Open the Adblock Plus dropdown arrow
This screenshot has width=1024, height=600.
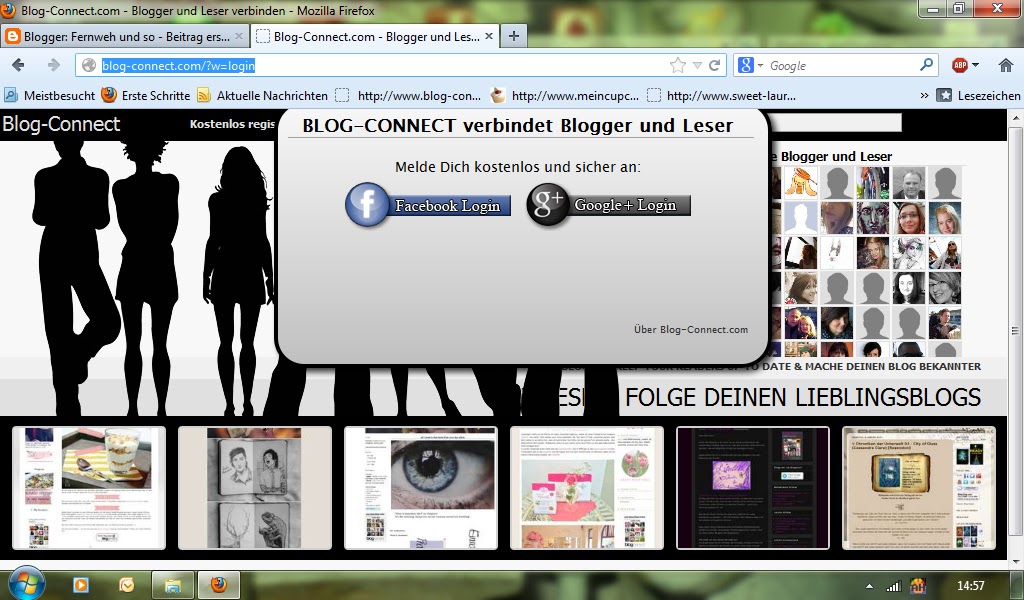(975, 65)
